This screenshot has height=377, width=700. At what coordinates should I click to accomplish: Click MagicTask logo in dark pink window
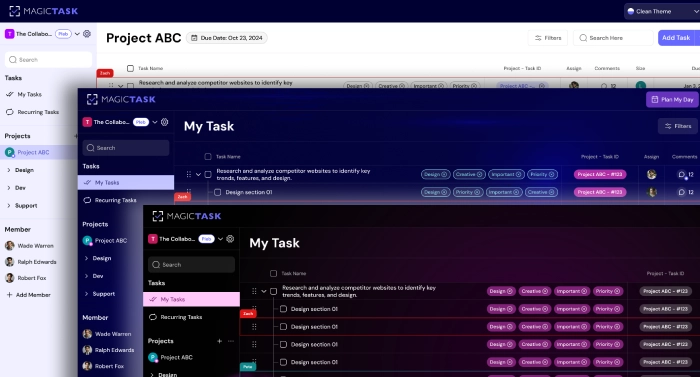[187, 216]
